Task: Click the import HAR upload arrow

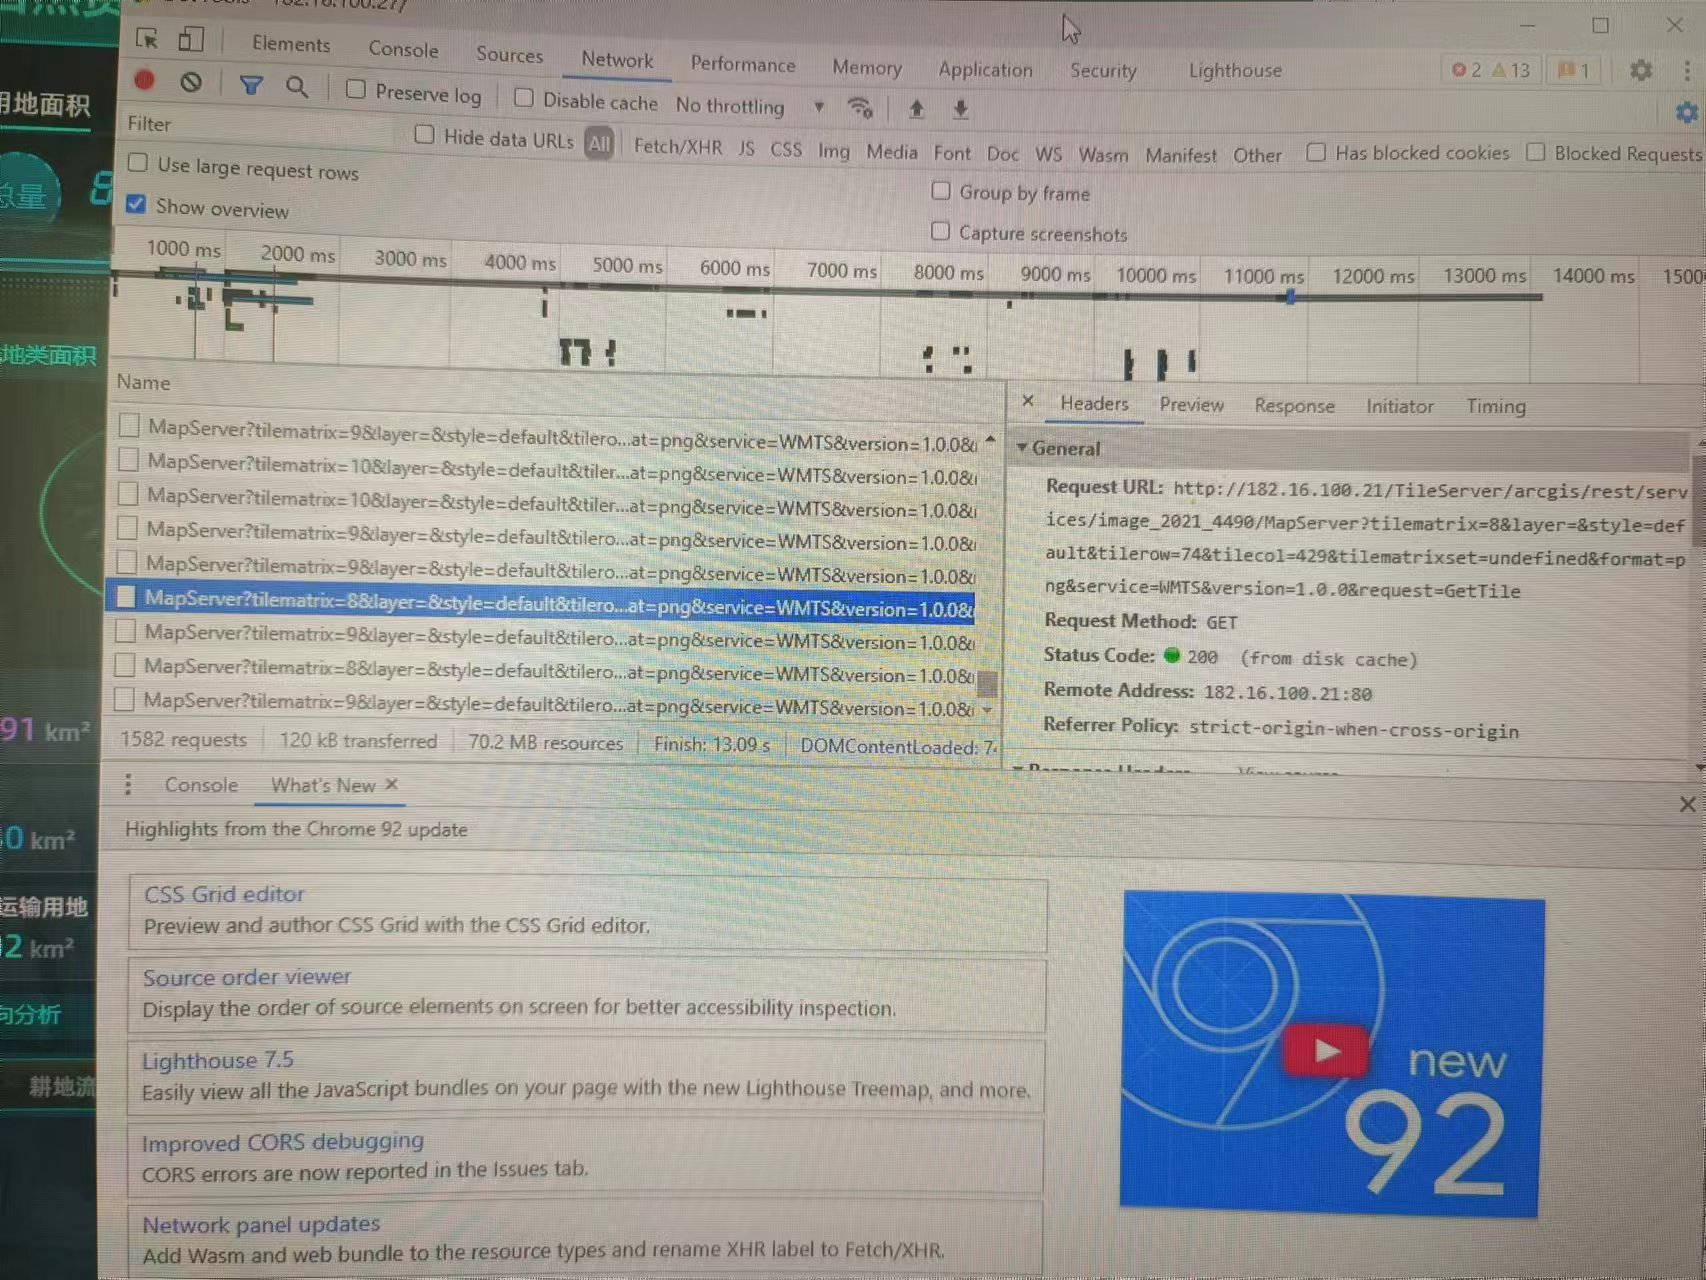Action: [916, 109]
